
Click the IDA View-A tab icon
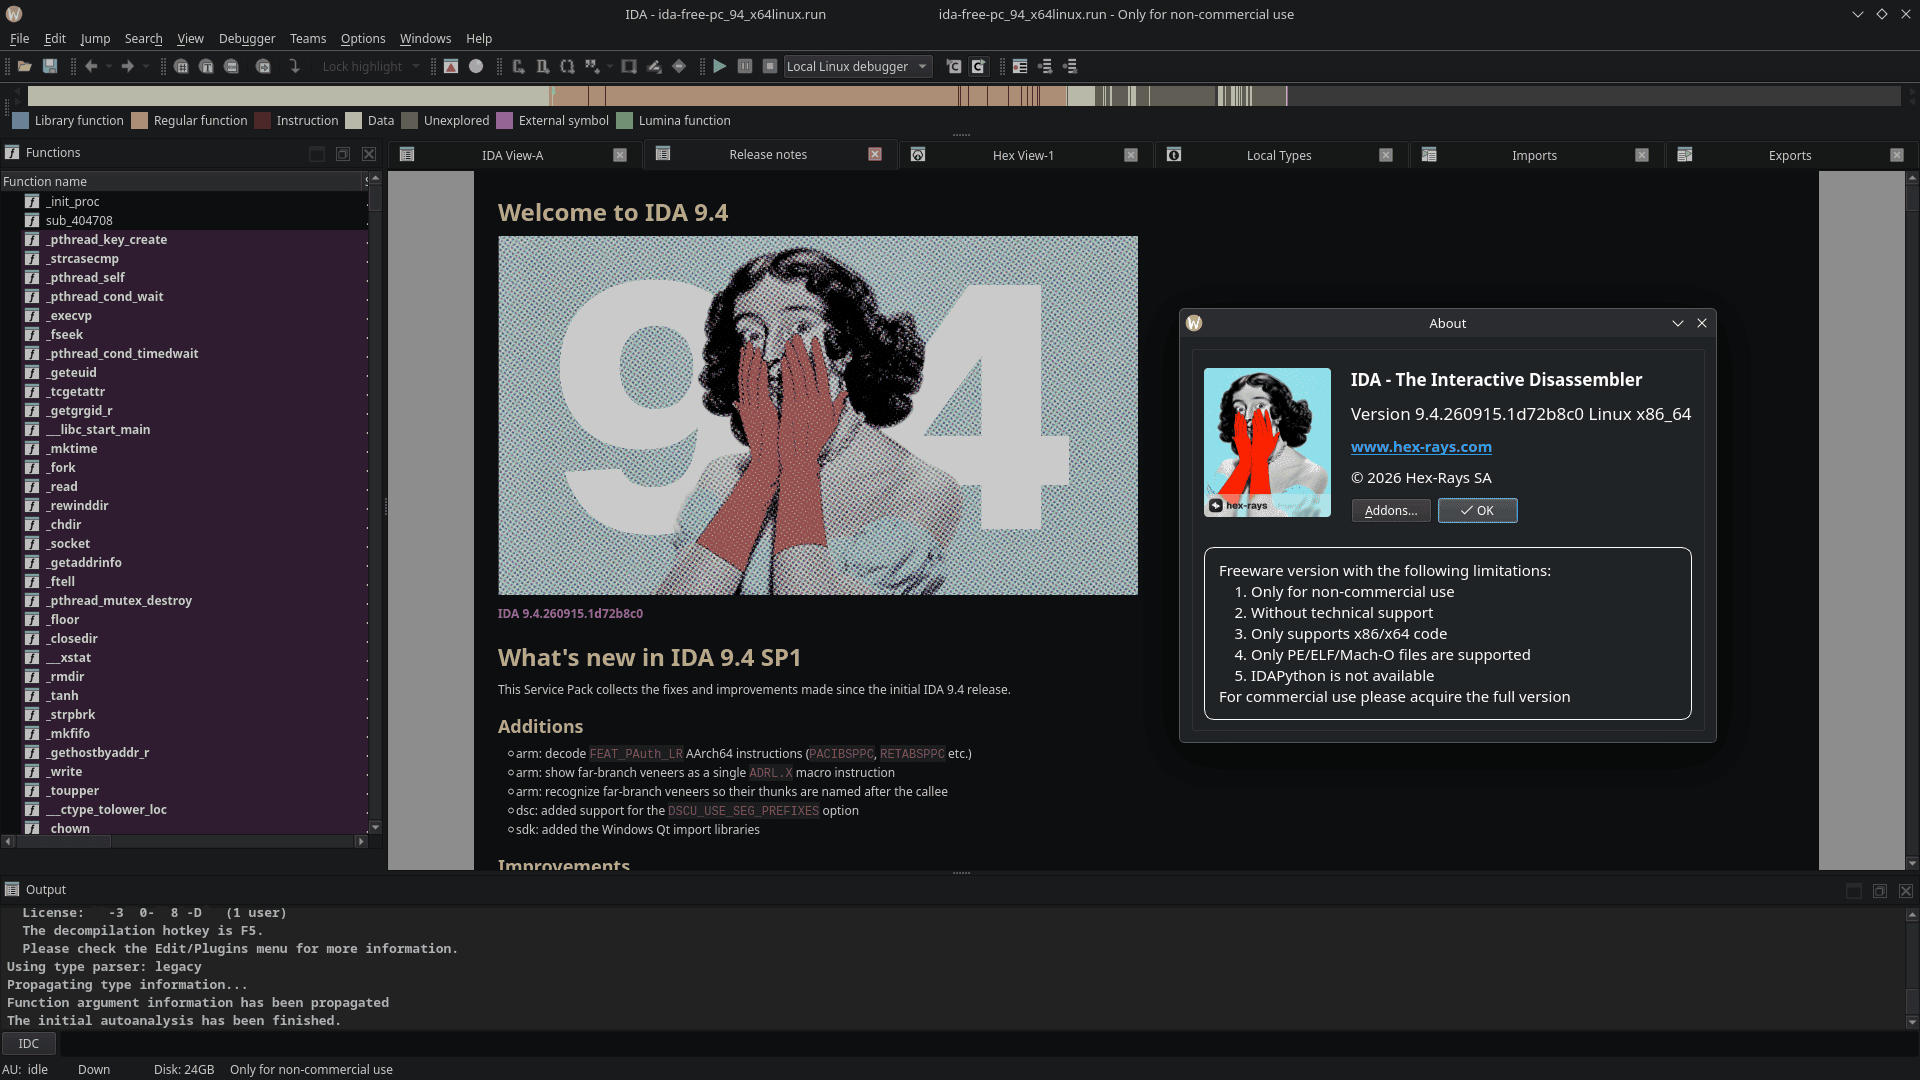click(407, 154)
